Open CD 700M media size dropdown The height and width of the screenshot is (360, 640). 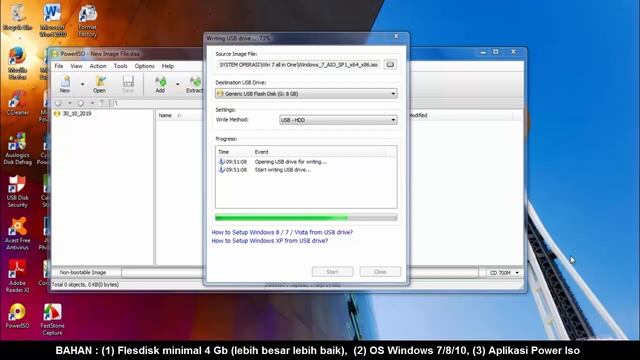[504, 273]
